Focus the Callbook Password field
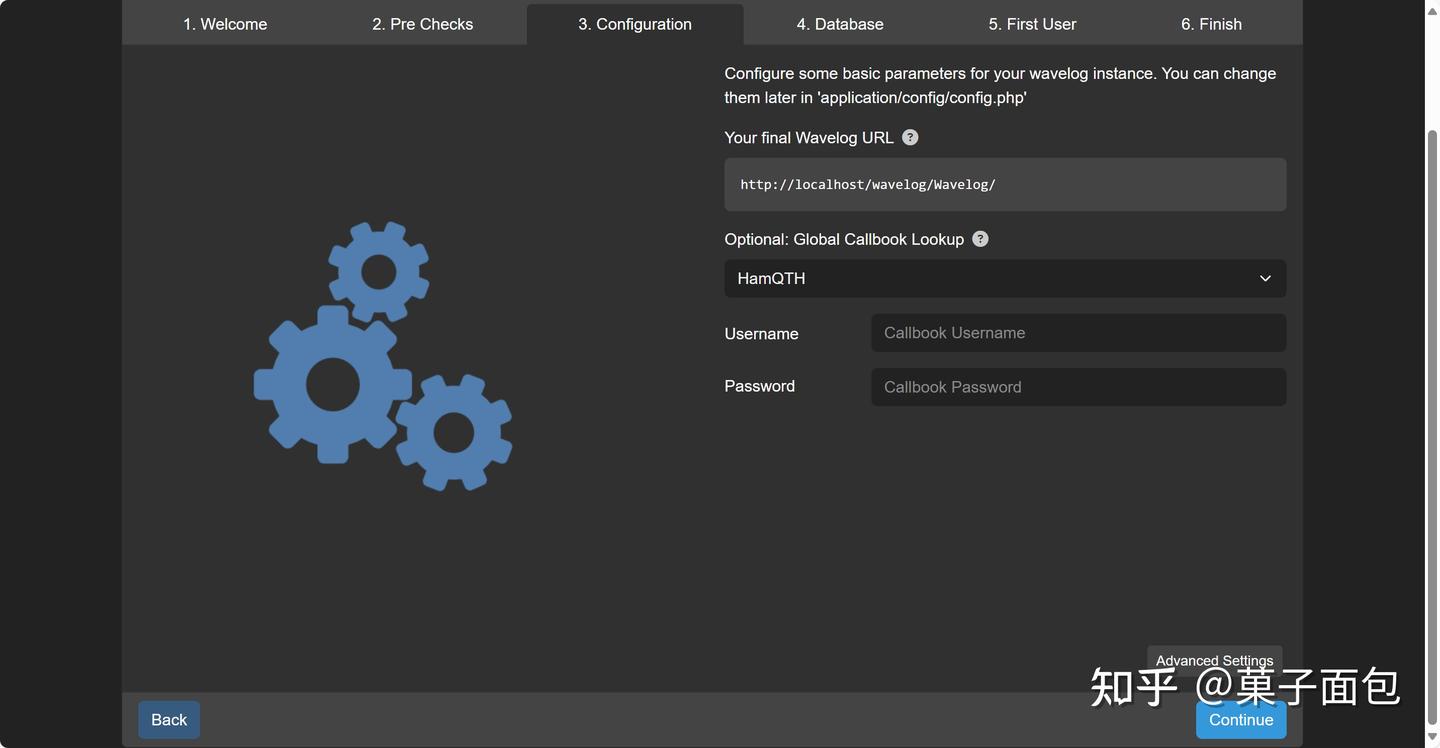 [1078, 387]
